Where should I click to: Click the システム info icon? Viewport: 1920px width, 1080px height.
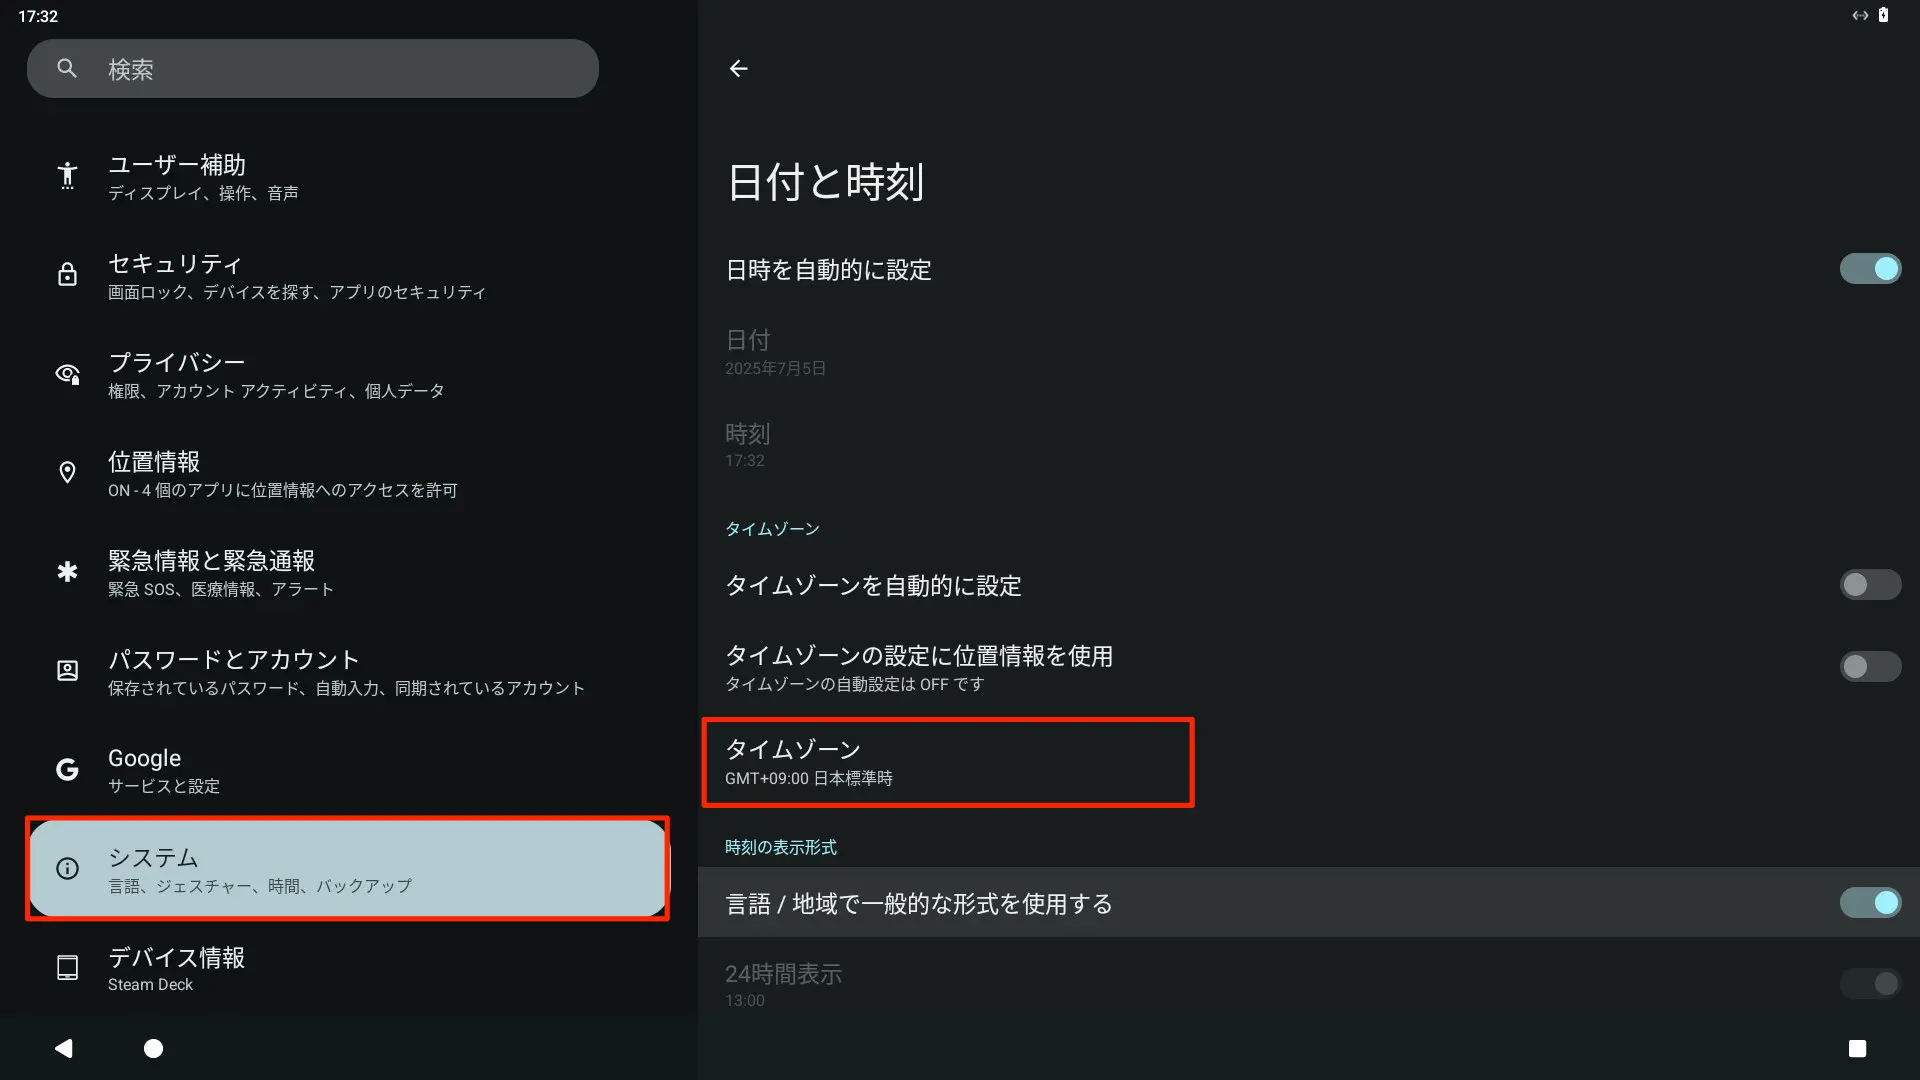67,868
